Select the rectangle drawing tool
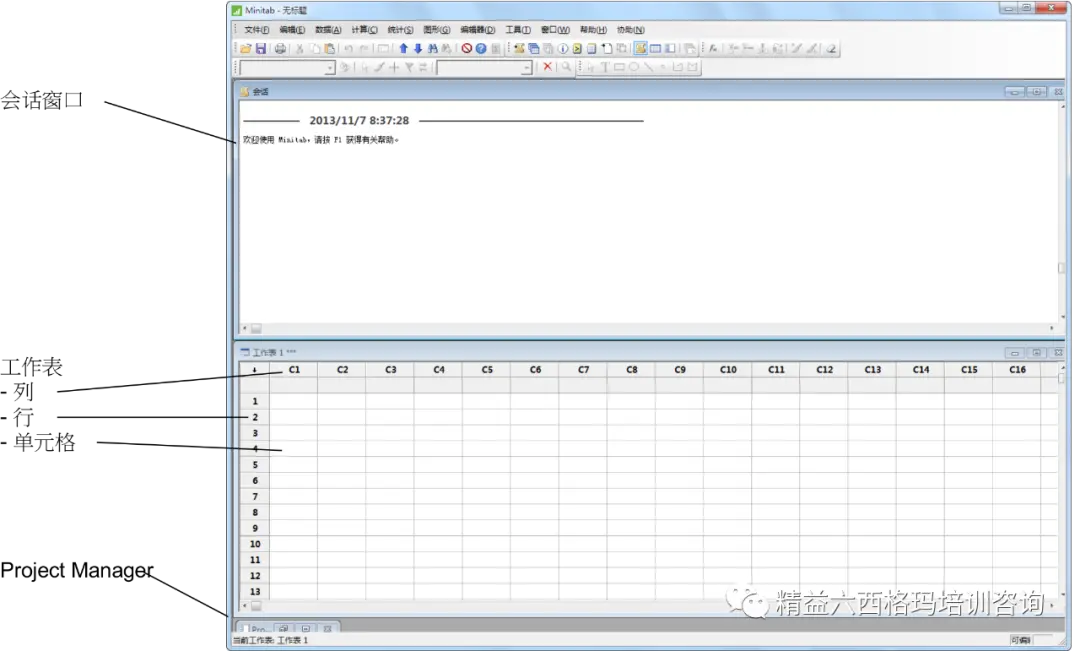1080x651 pixels. click(x=619, y=67)
